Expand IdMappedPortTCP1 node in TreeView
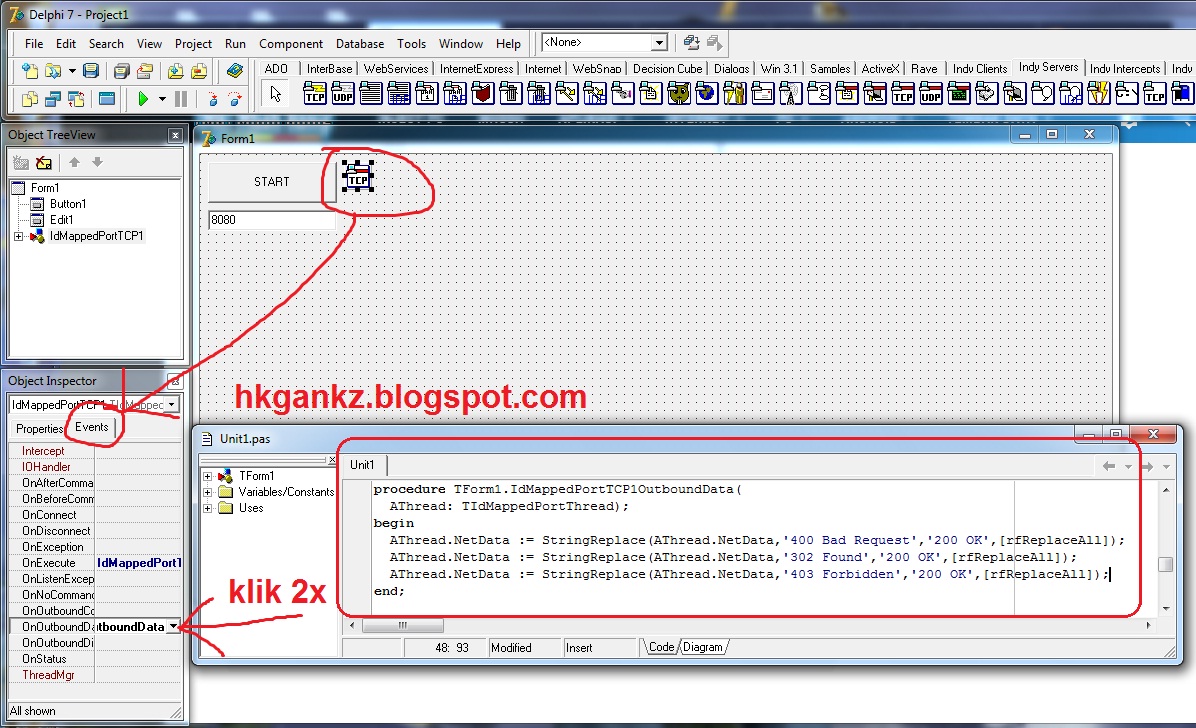Viewport: 1196px width, 728px height. click(x=18, y=237)
